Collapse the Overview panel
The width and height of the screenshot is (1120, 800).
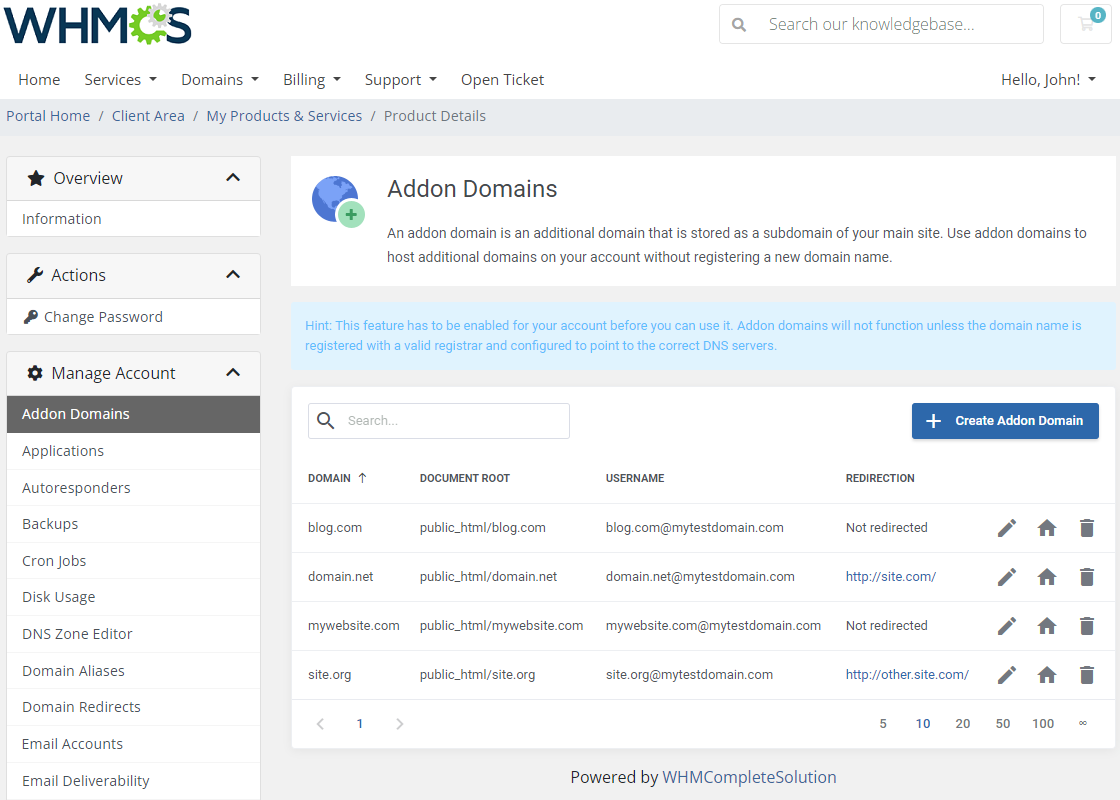pos(233,178)
